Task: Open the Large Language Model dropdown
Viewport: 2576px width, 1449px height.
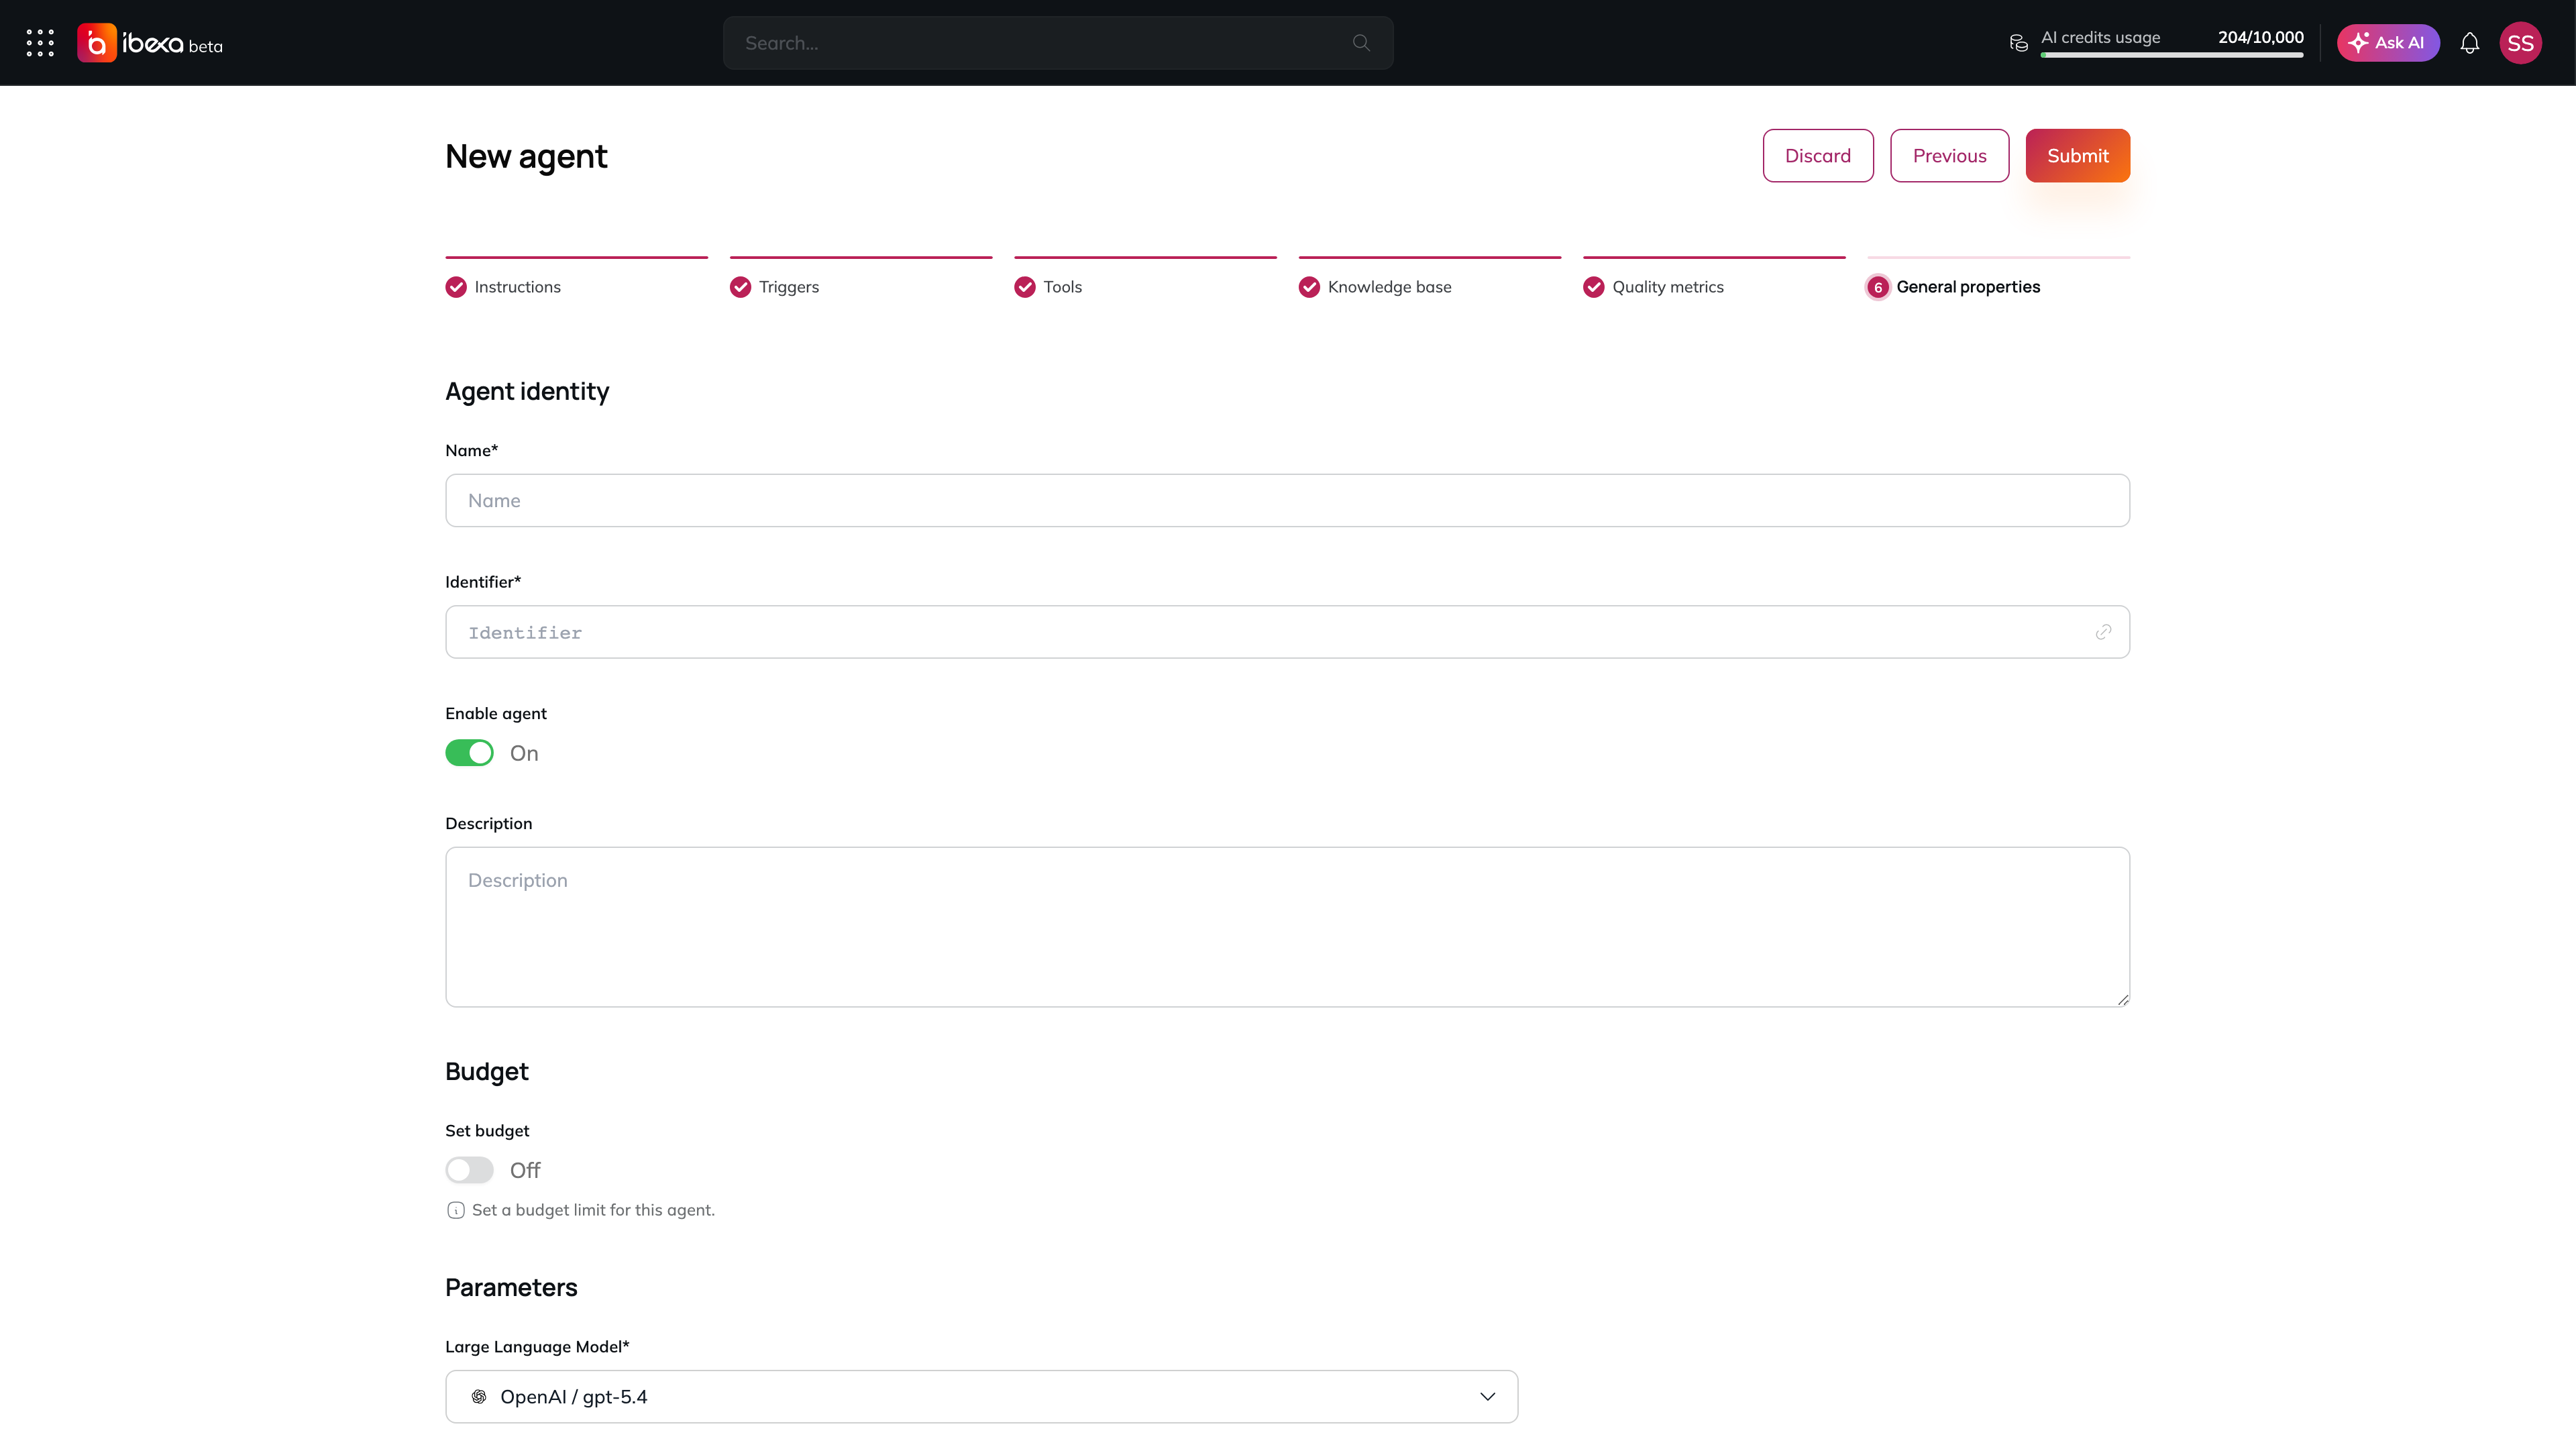Action: coord(981,1397)
